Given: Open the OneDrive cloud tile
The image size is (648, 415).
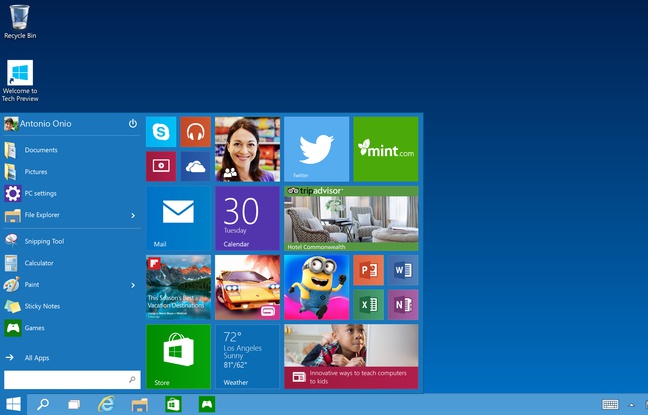Looking at the screenshot, I should [195, 166].
